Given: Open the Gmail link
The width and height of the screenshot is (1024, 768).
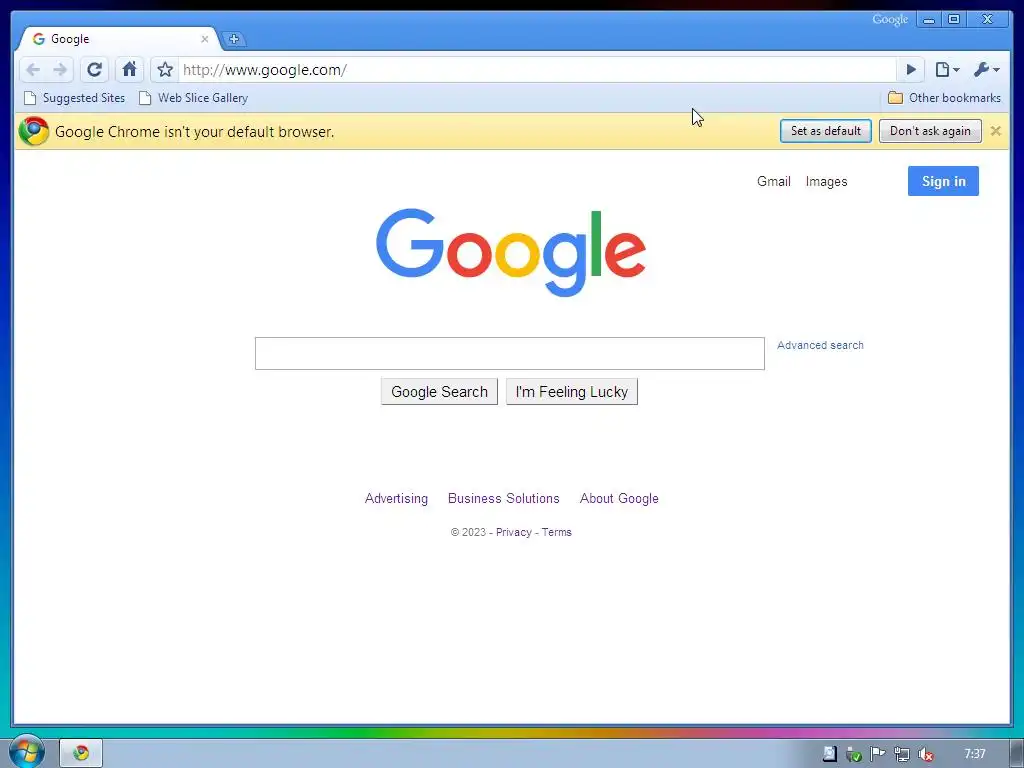Looking at the screenshot, I should point(774,182).
